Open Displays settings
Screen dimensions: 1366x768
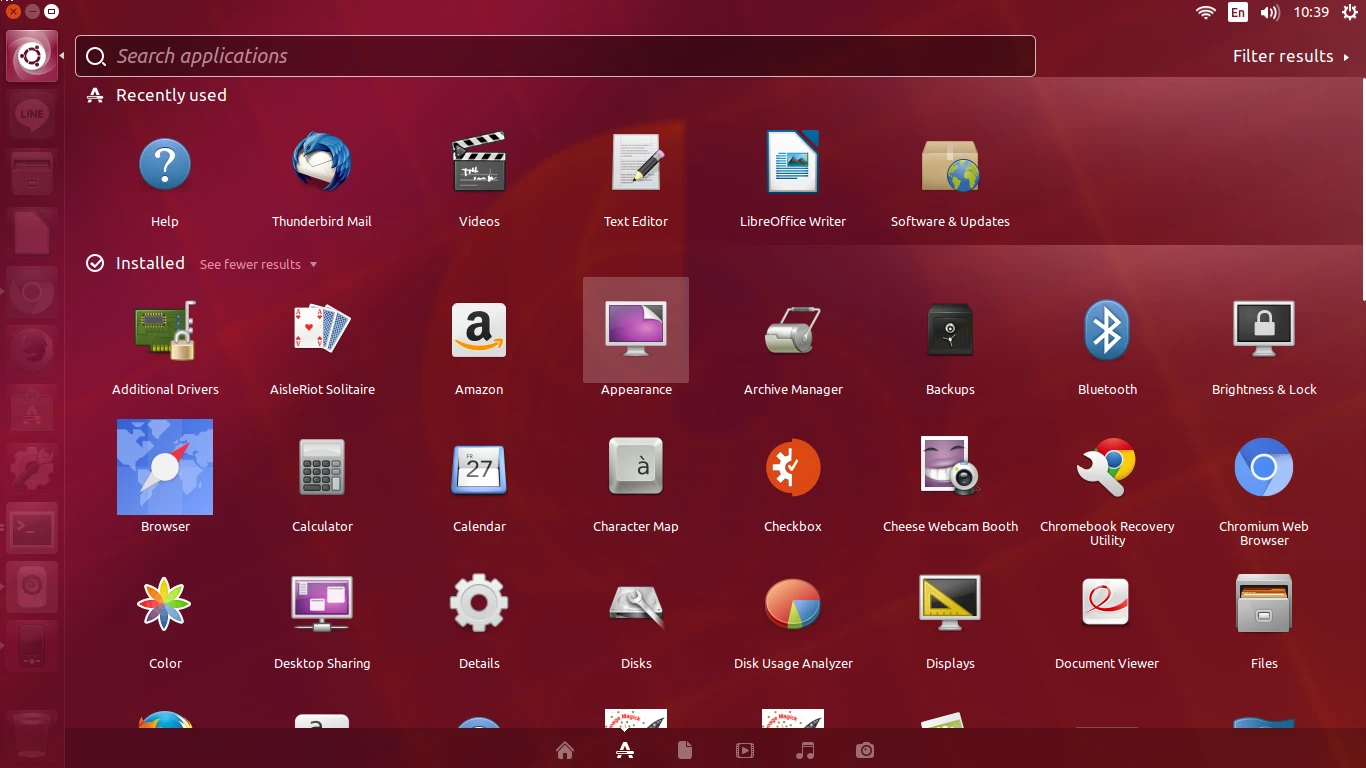950,604
